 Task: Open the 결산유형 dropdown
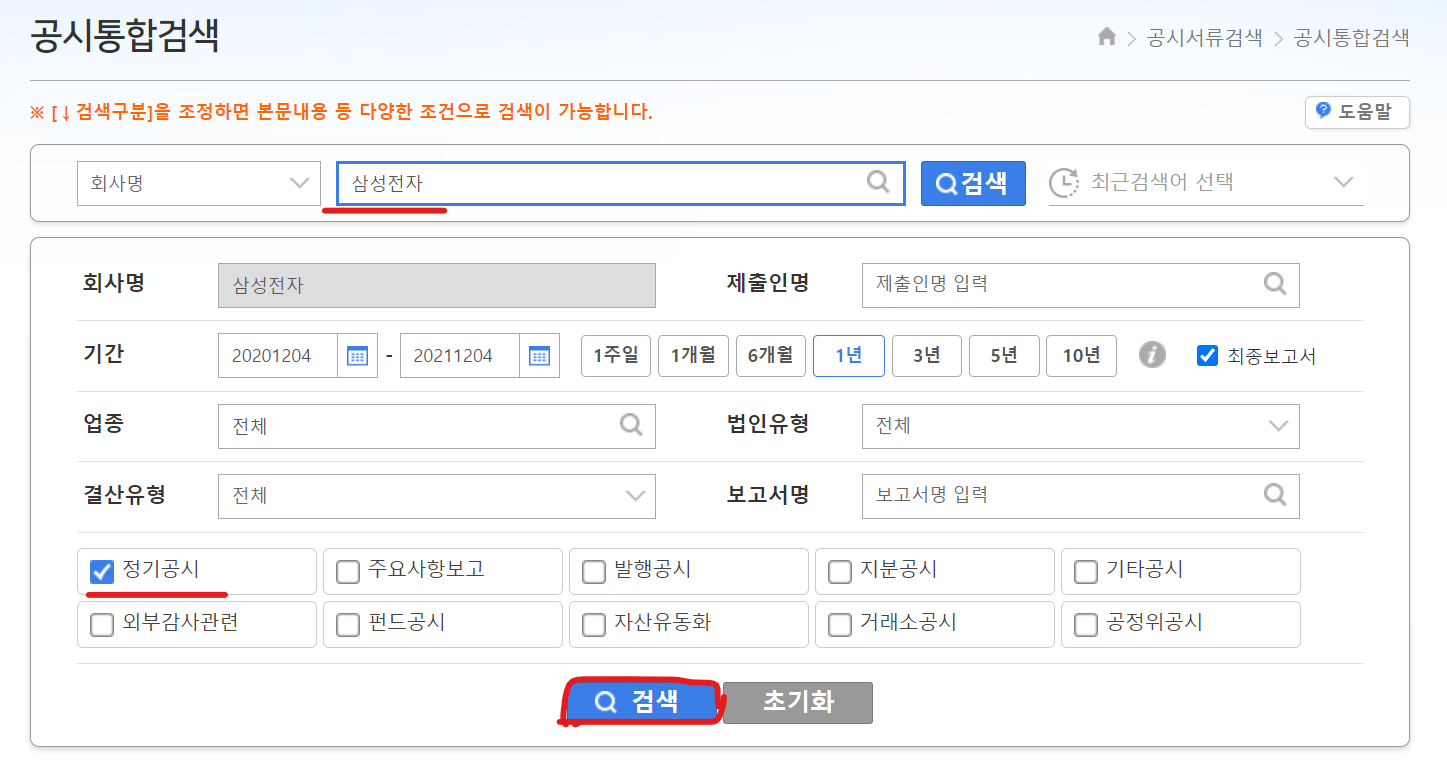click(436, 496)
